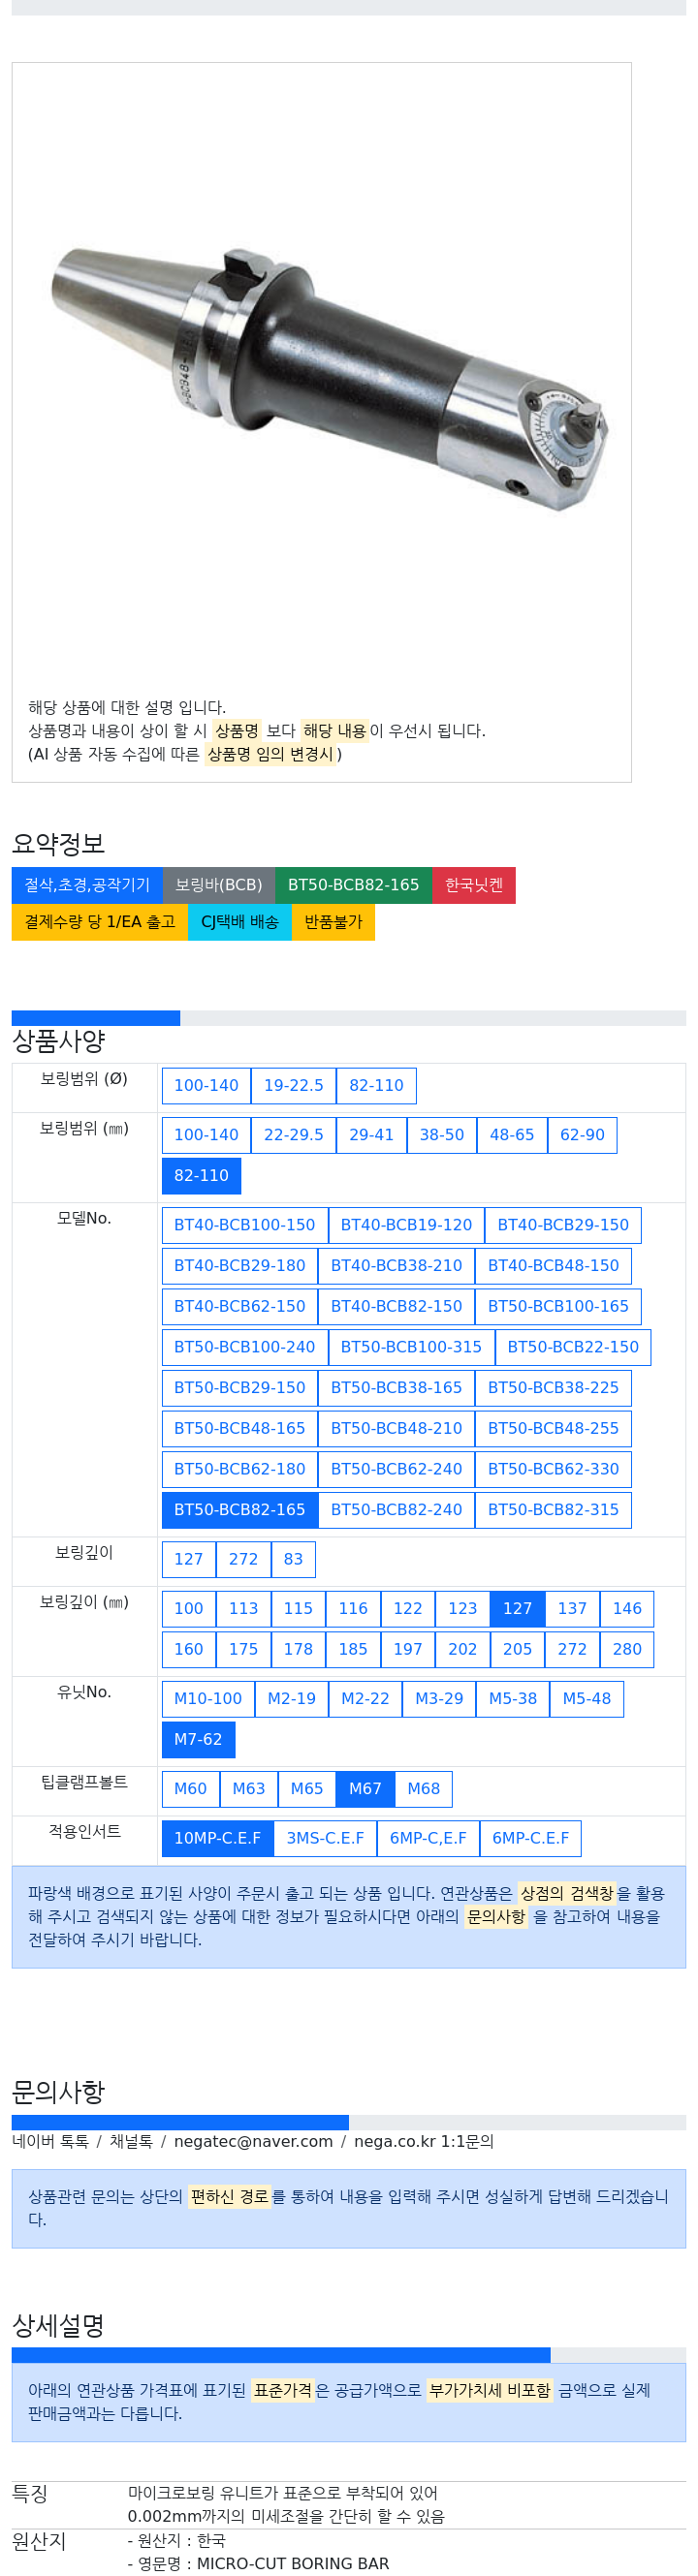Open the 보링바(BCB) tag

(219, 885)
